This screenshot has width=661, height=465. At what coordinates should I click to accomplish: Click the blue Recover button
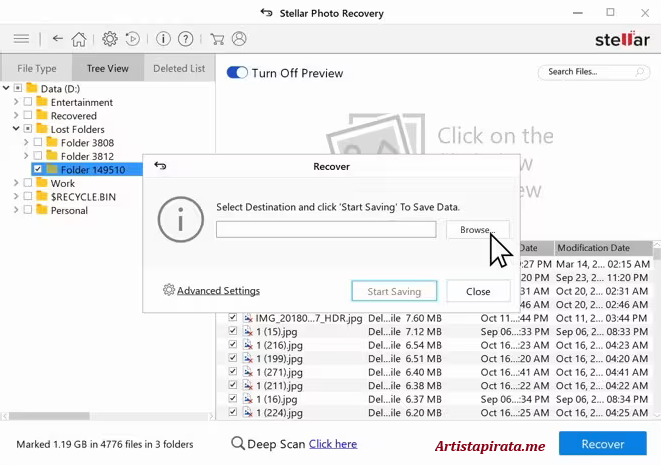(x=603, y=443)
